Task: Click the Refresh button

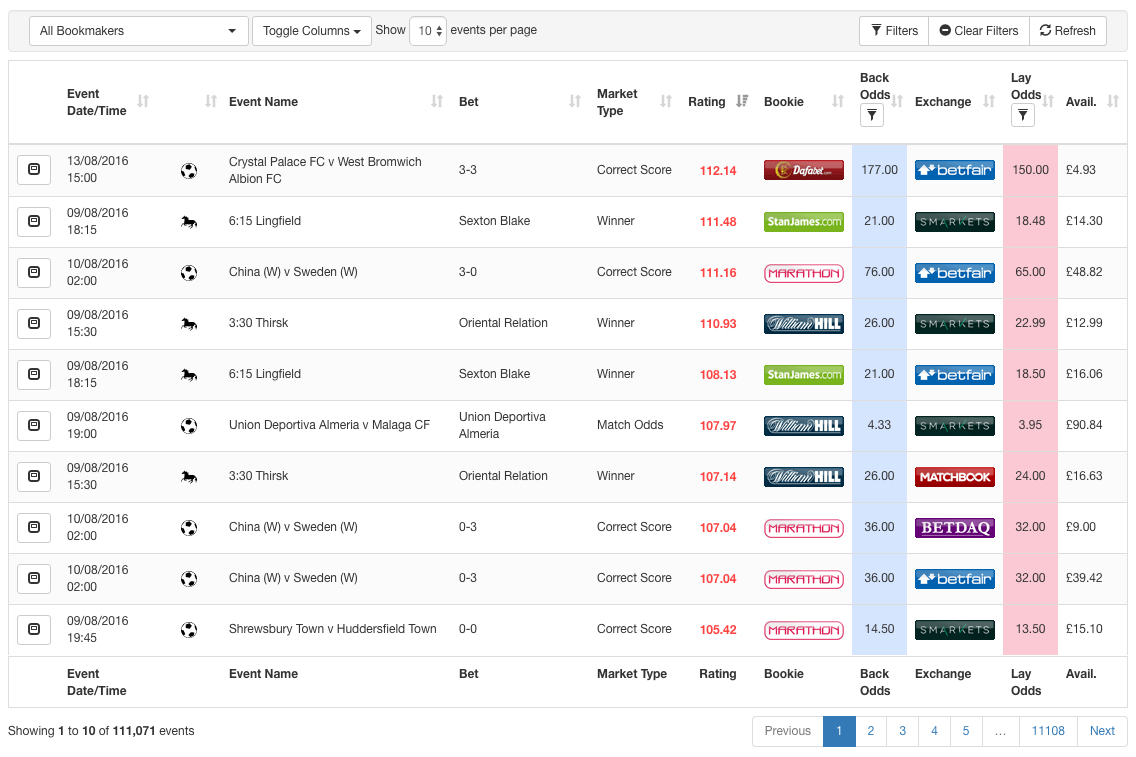Action: tap(1067, 31)
